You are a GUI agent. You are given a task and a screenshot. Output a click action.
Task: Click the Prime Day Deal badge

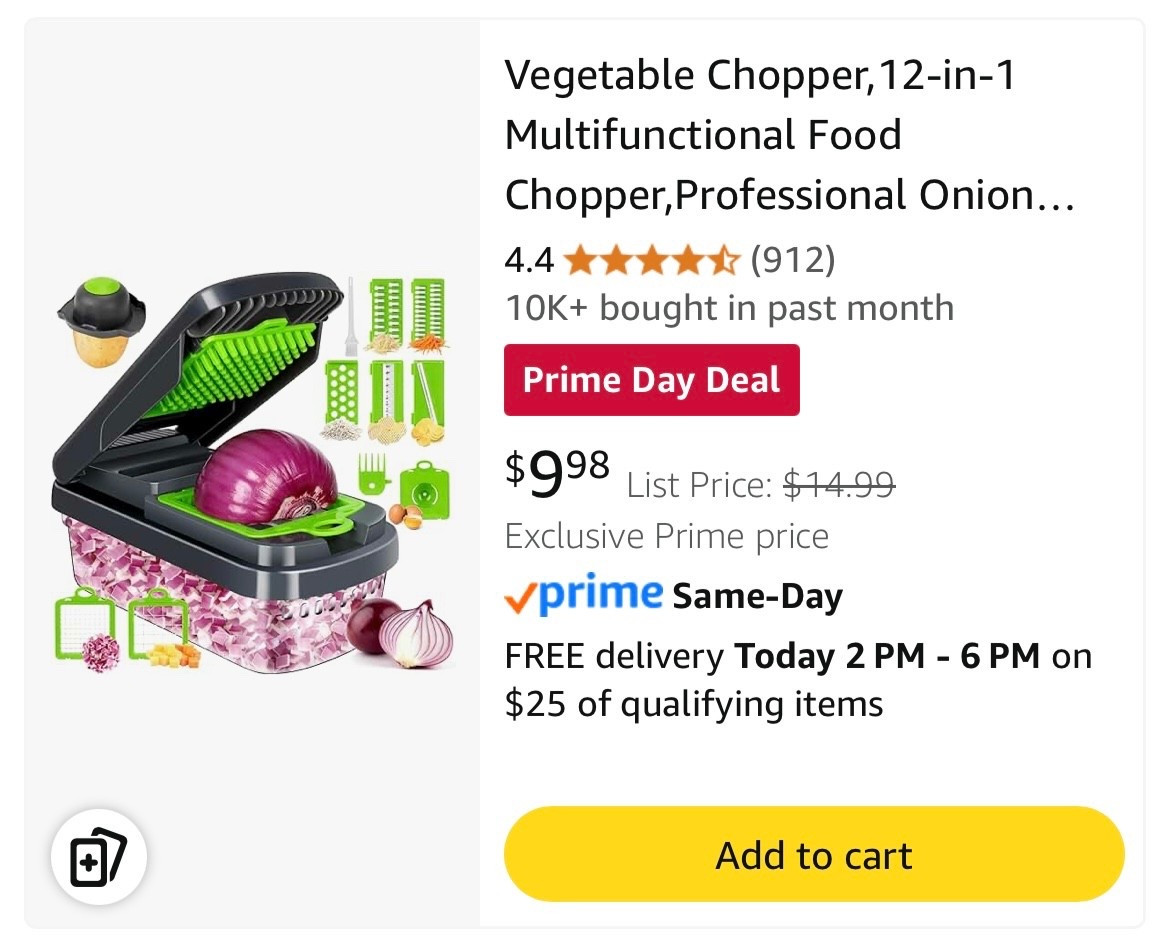coord(651,379)
